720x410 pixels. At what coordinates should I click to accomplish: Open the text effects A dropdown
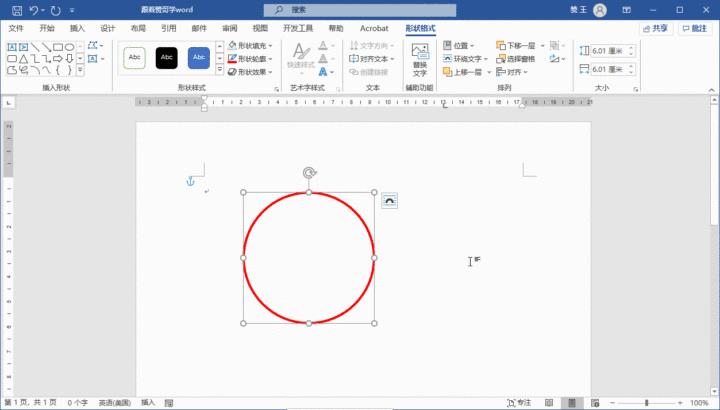pyautogui.click(x=326, y=72)
